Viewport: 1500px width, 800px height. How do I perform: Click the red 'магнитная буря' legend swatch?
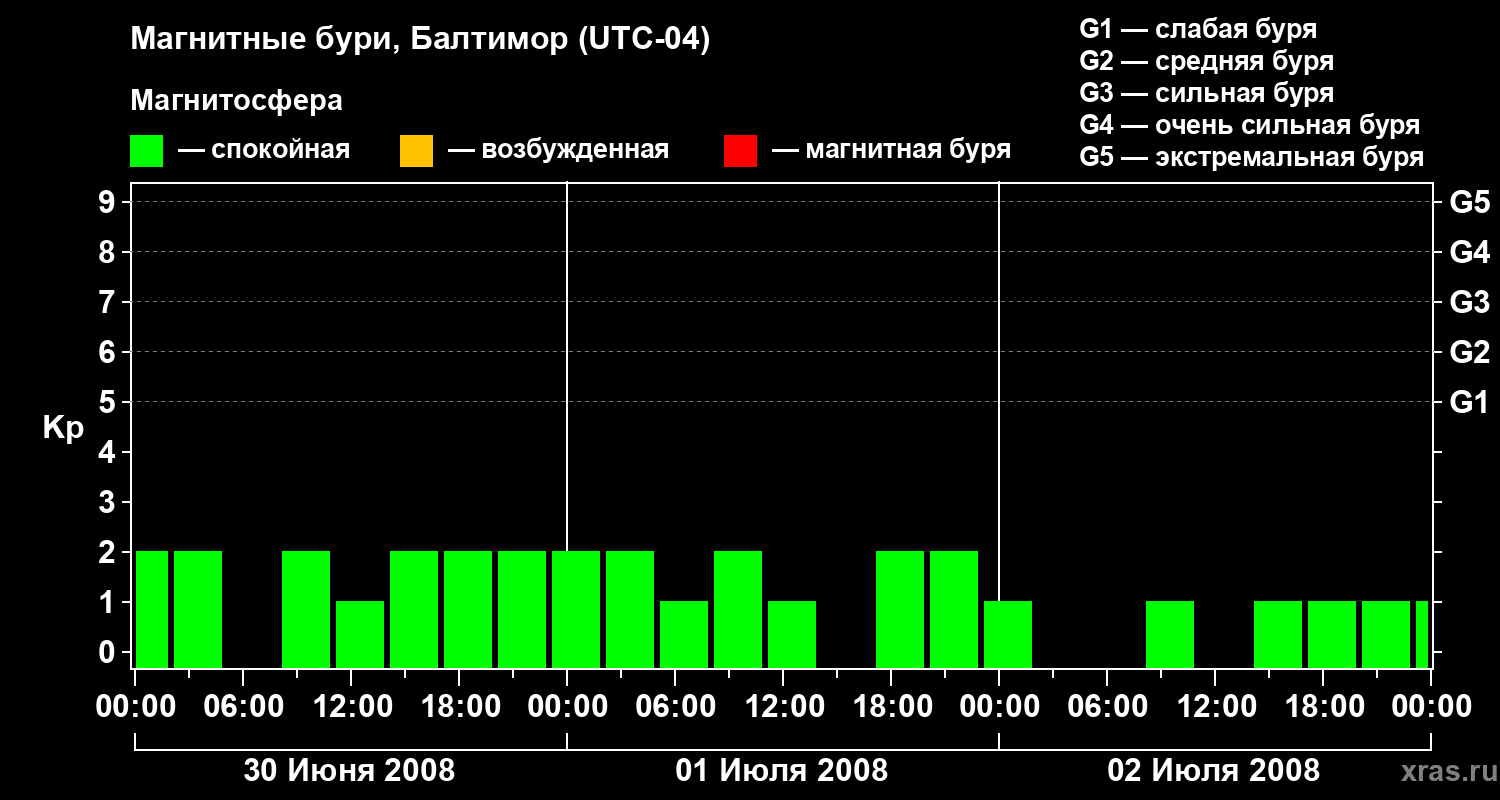pyautogui.click(x=740, y=151)
